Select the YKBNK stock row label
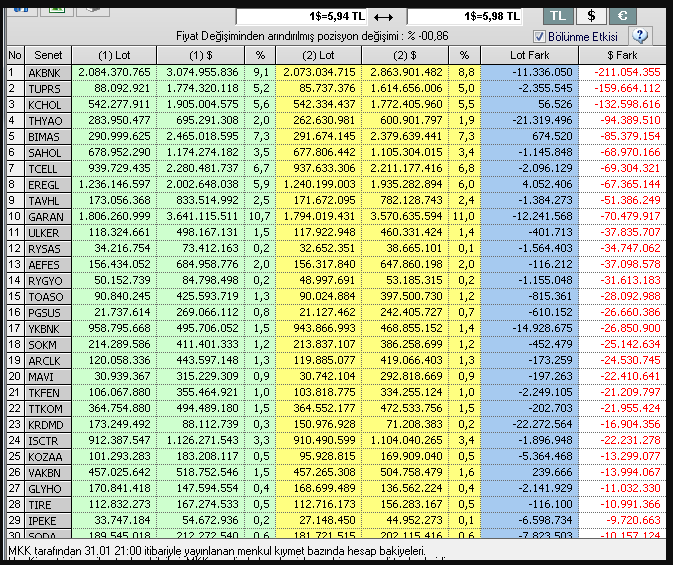The height and width of the screenshot is (565, 673). (x=48, y=329)
